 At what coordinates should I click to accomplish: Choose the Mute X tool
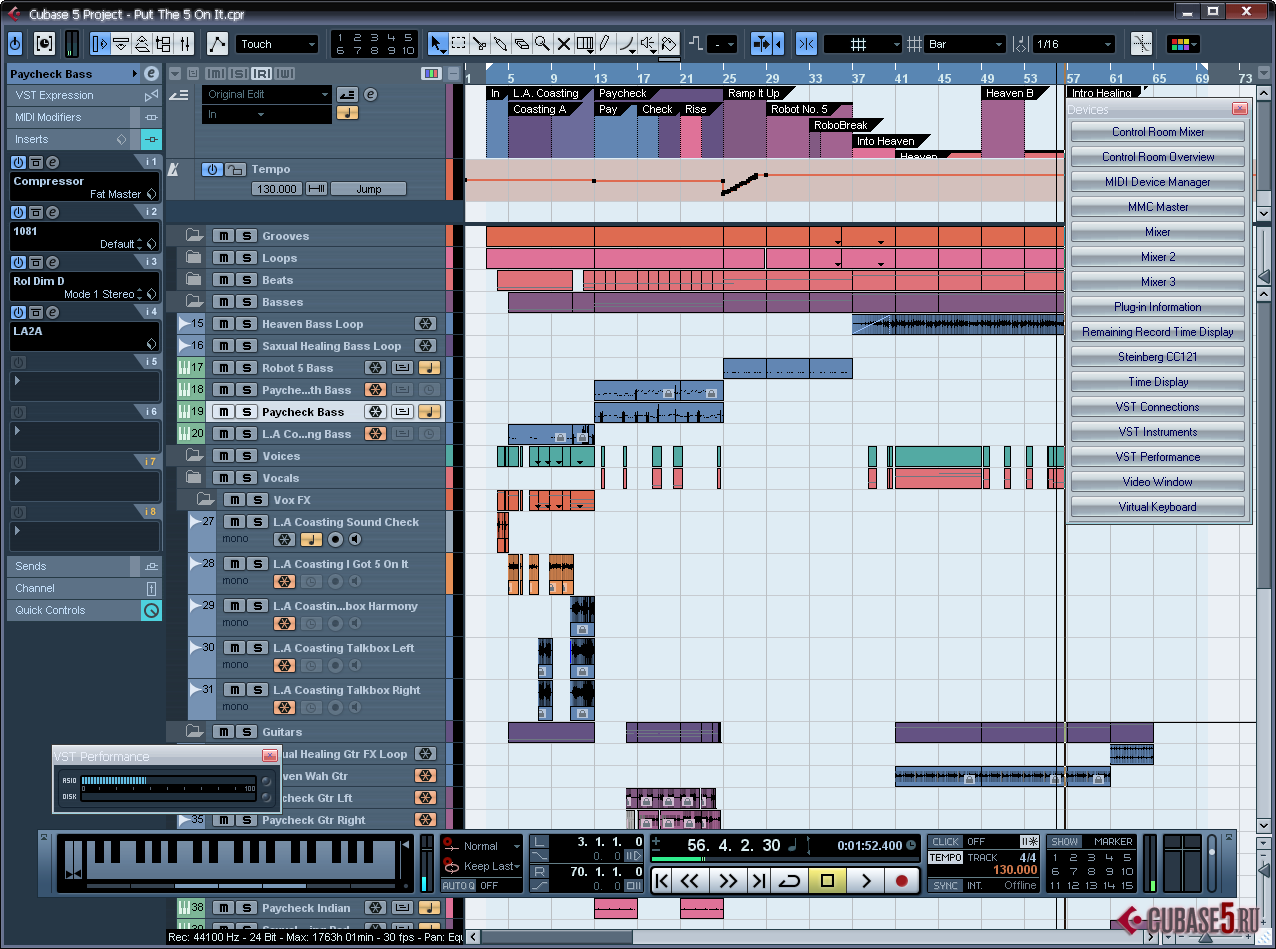(563, 44)
